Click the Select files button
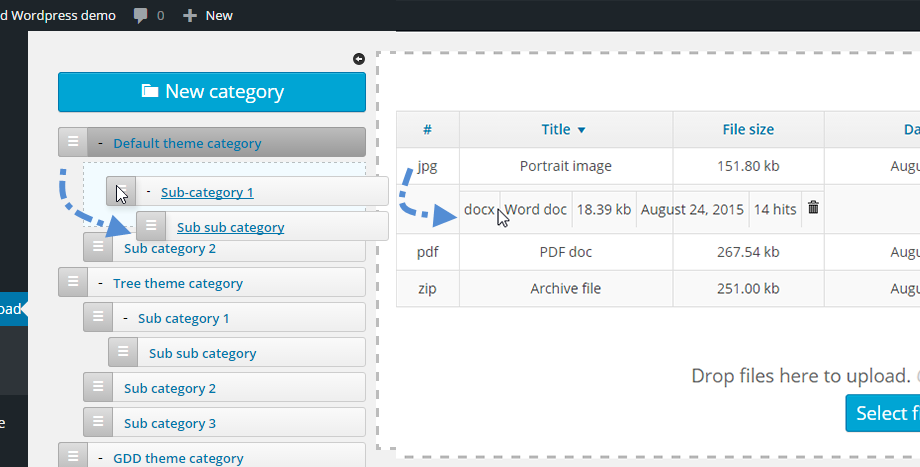920x467 pixels. 883,413
